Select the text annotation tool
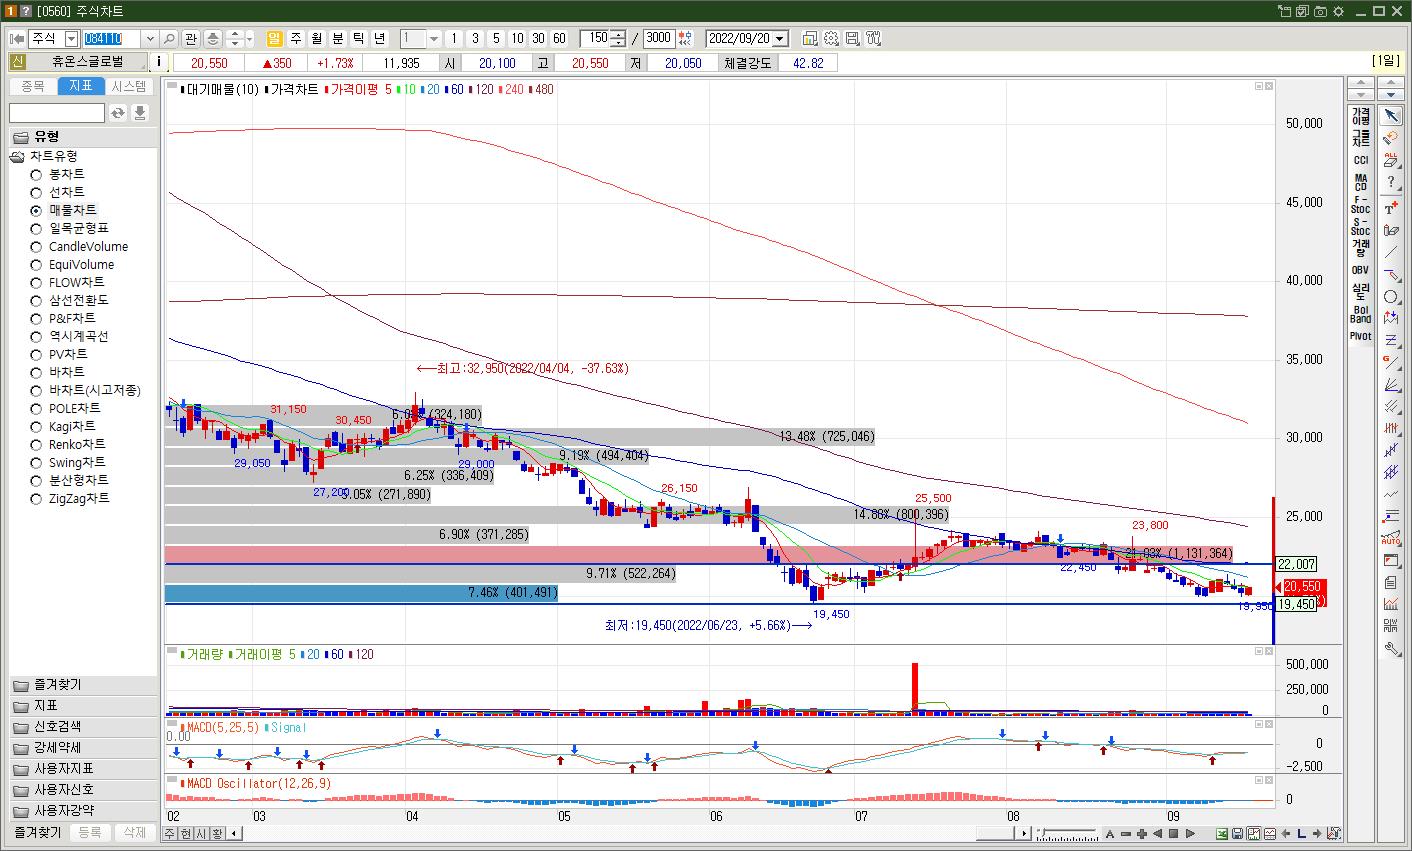 coord(1391,208)
